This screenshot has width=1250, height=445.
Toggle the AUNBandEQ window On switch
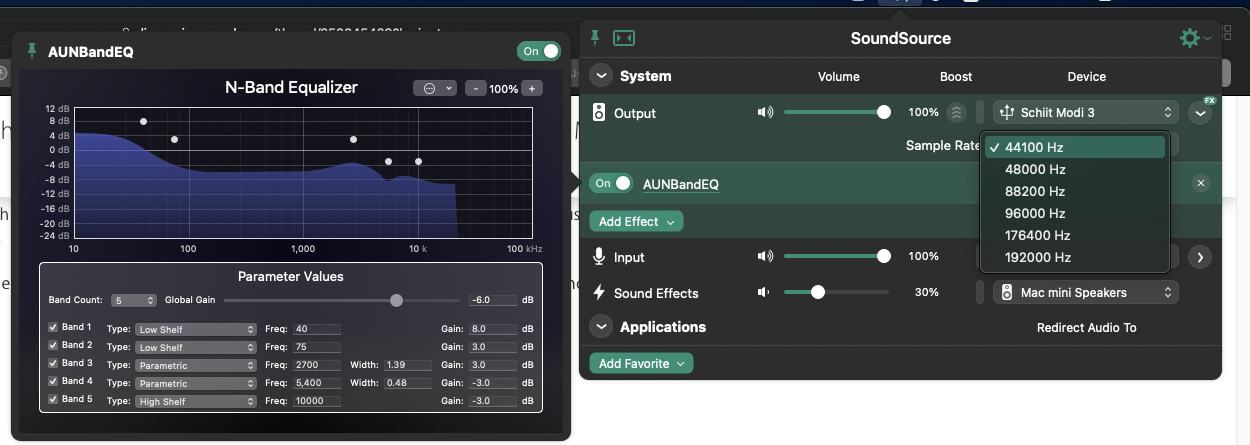point(539,51)
